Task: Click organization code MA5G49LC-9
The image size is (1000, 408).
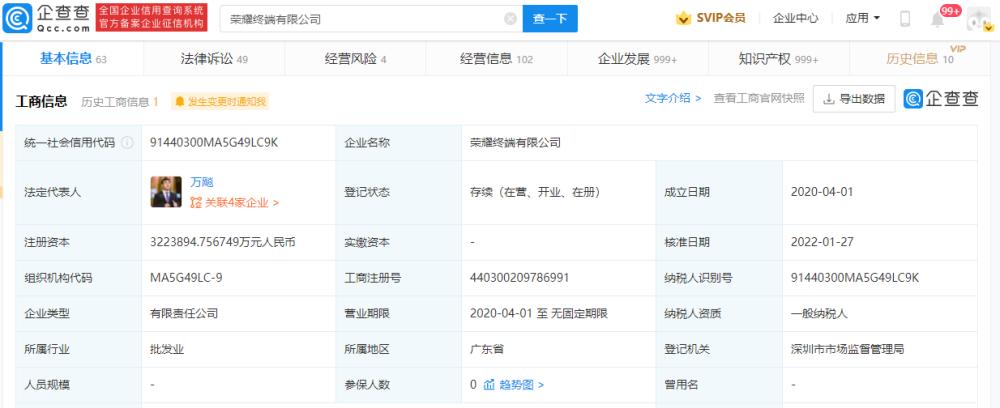Action: point(186,278)
